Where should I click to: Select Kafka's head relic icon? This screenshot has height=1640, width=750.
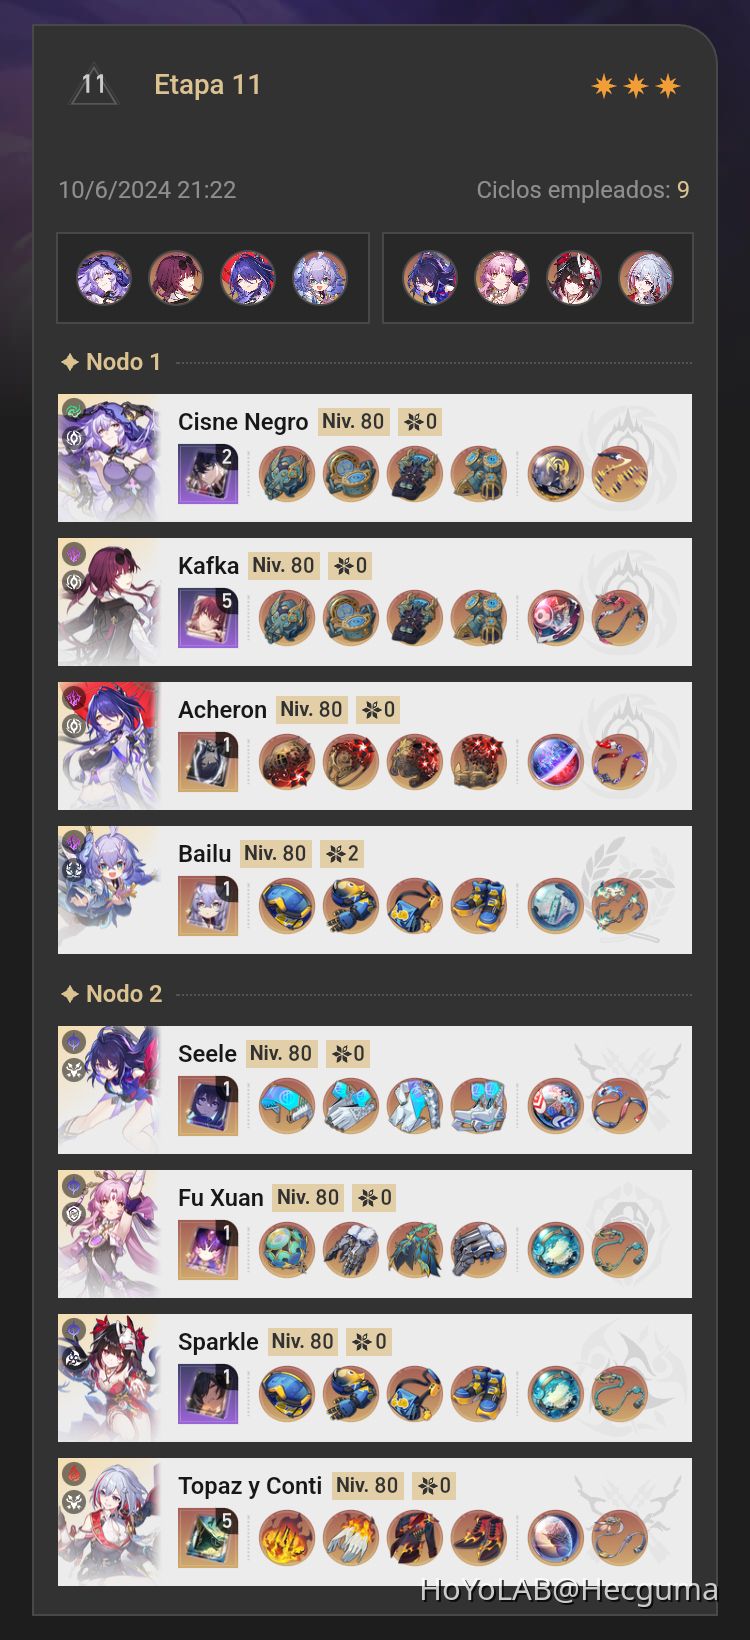click(287, 618)
